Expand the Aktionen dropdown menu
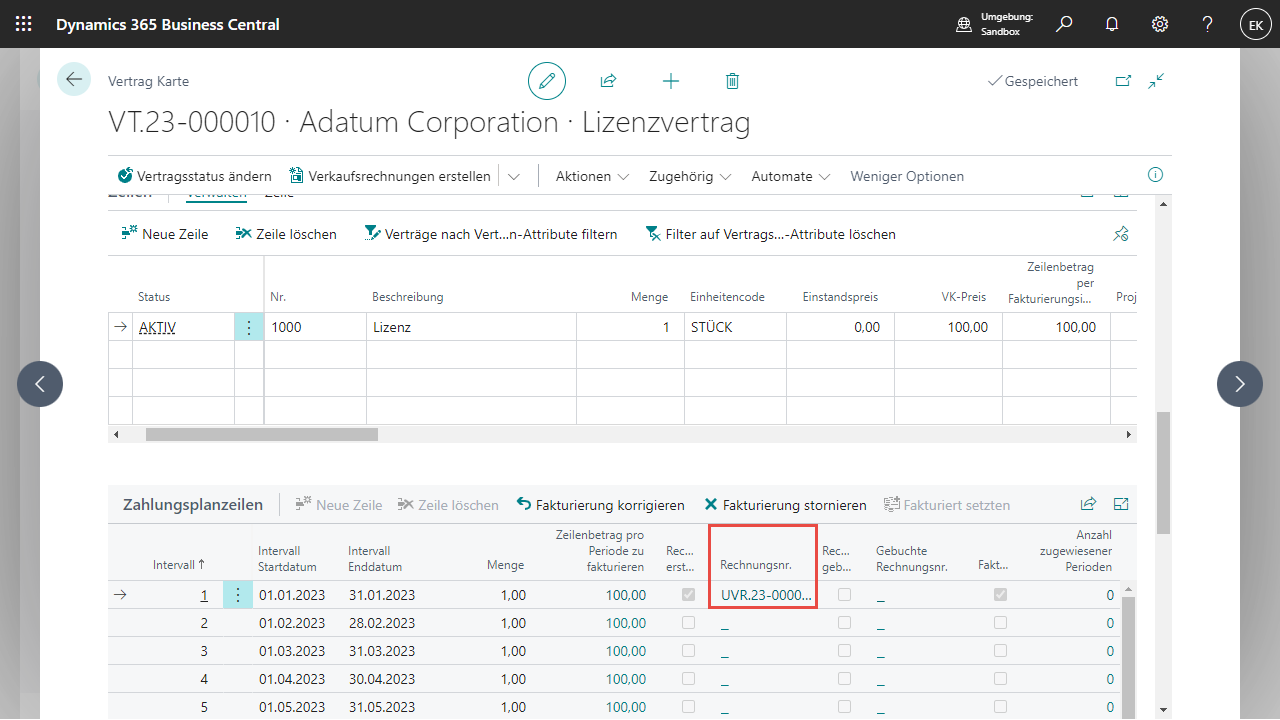The image size is (1280, 720). coord(592,176)
